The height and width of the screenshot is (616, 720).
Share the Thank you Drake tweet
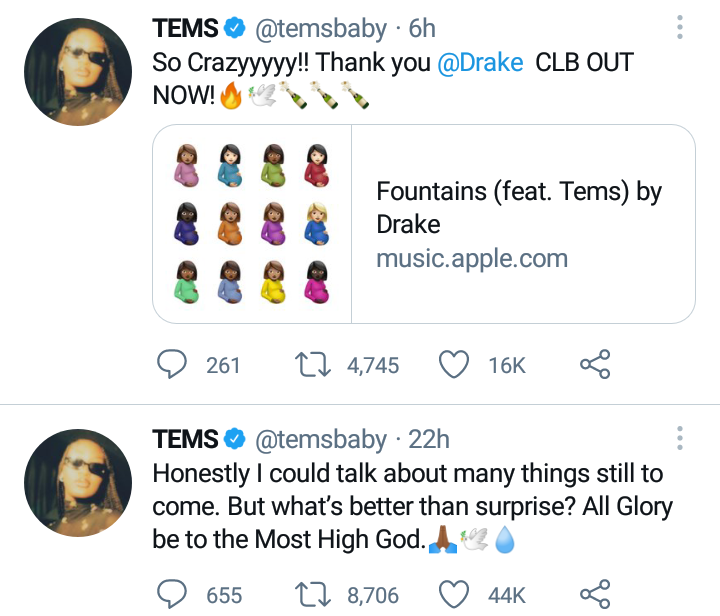594,365
